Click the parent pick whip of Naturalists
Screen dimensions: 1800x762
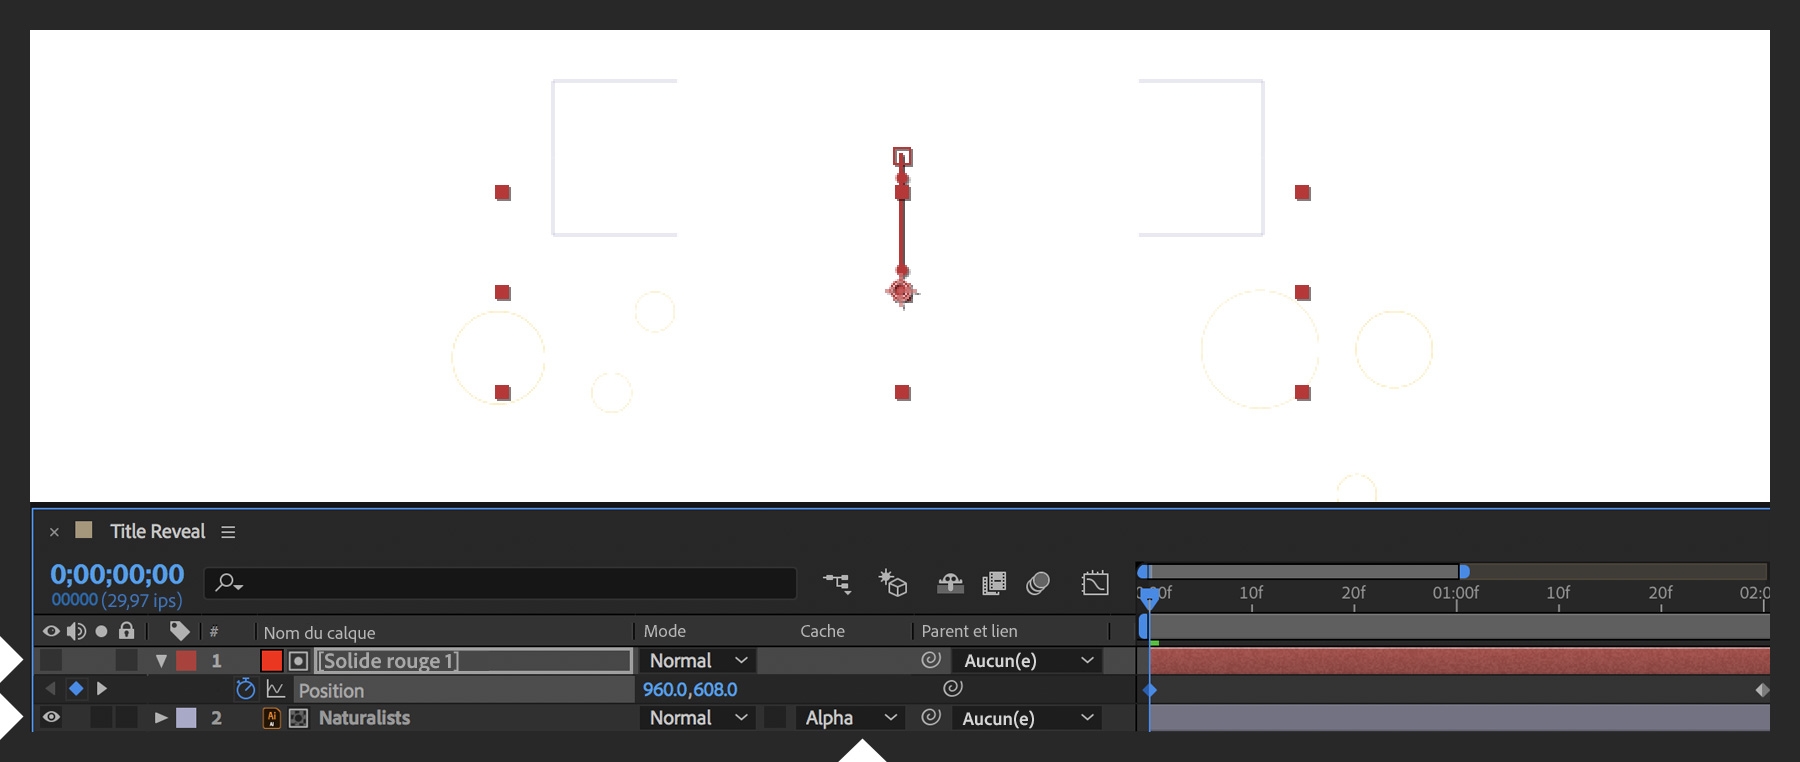click(x=931, y=716)
